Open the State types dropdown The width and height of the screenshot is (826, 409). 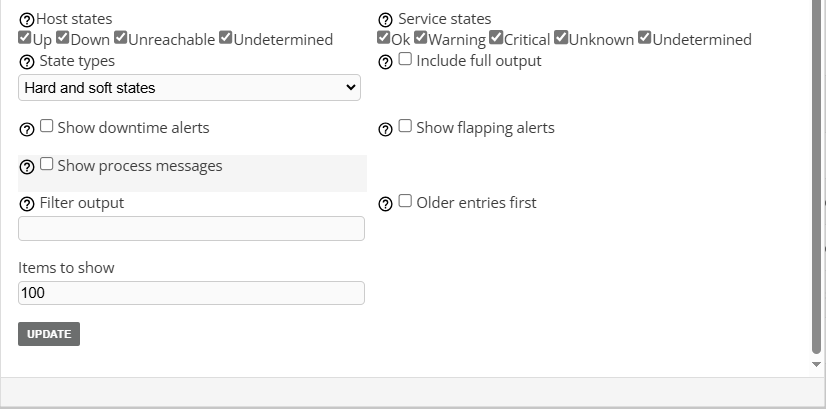click(189, 88)
